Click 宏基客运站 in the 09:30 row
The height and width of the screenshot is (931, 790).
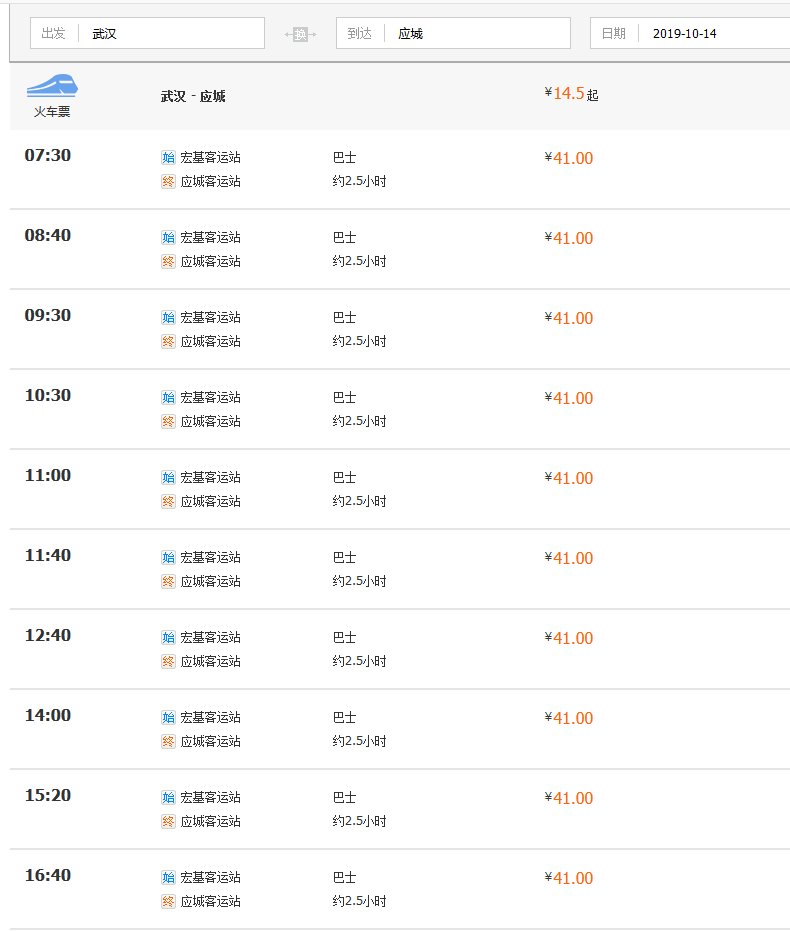(x=211, y=318)
